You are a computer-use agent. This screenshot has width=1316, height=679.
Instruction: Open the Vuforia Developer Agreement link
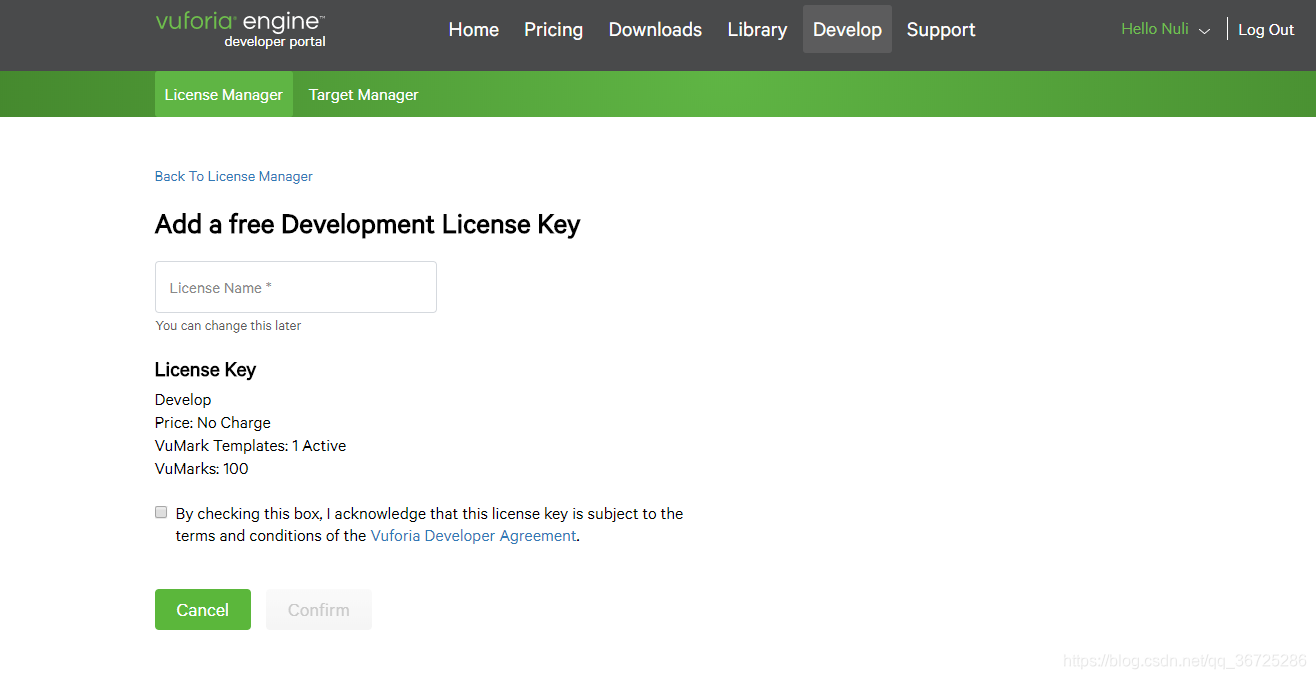473,536
